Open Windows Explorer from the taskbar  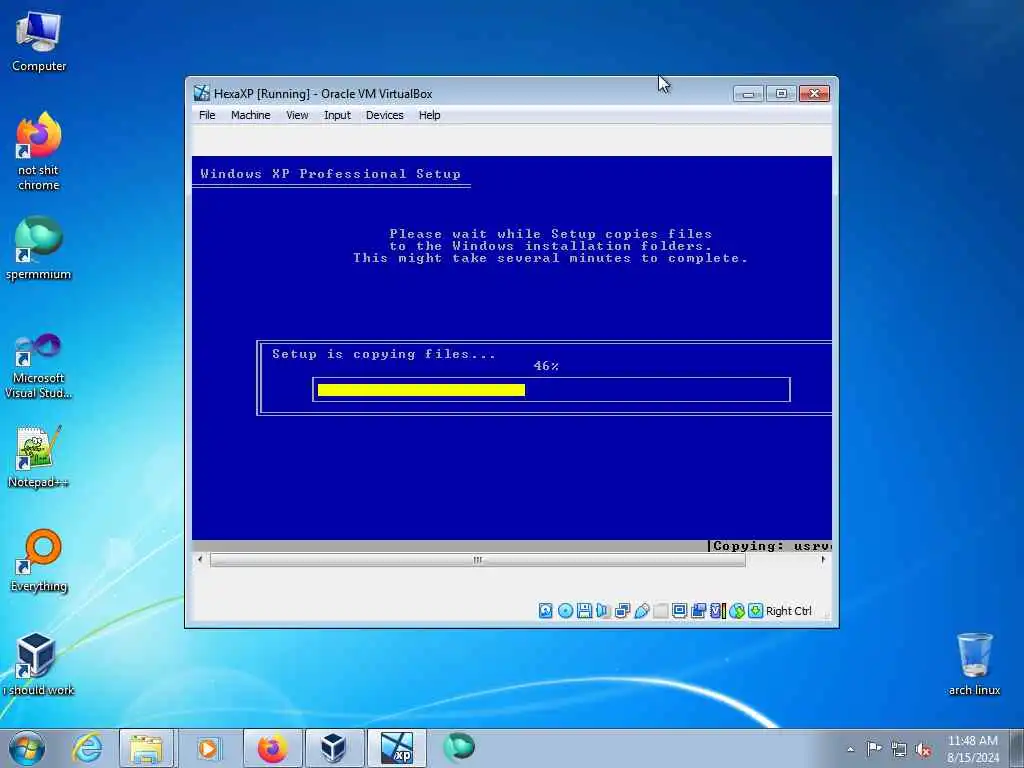click(x=146, y=748)
